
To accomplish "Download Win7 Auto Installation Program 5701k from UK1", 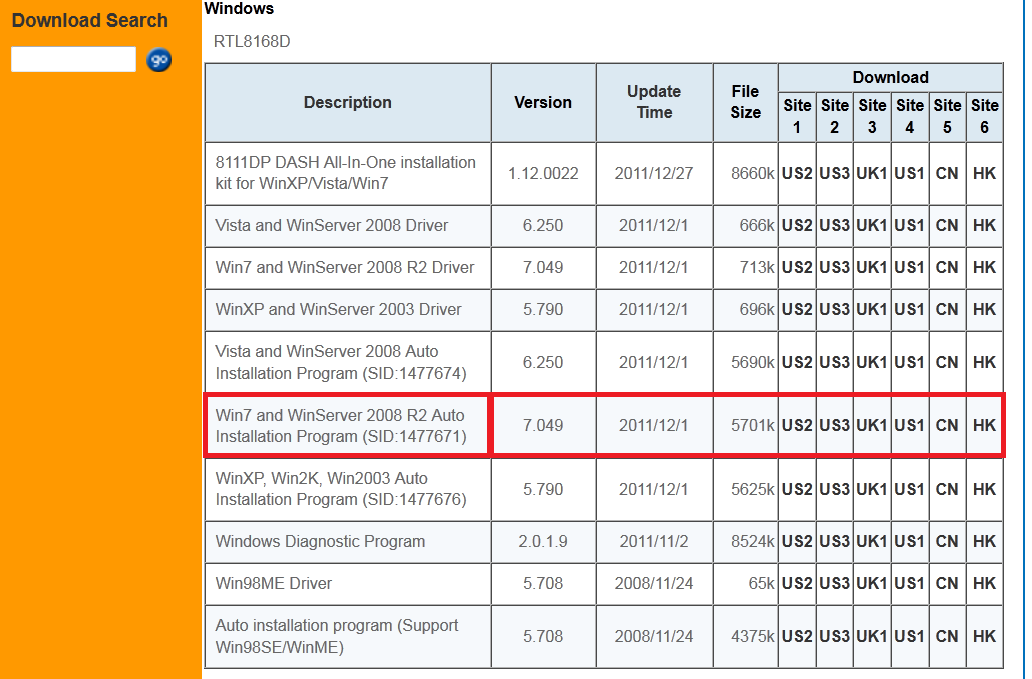I will coord(872,426).
